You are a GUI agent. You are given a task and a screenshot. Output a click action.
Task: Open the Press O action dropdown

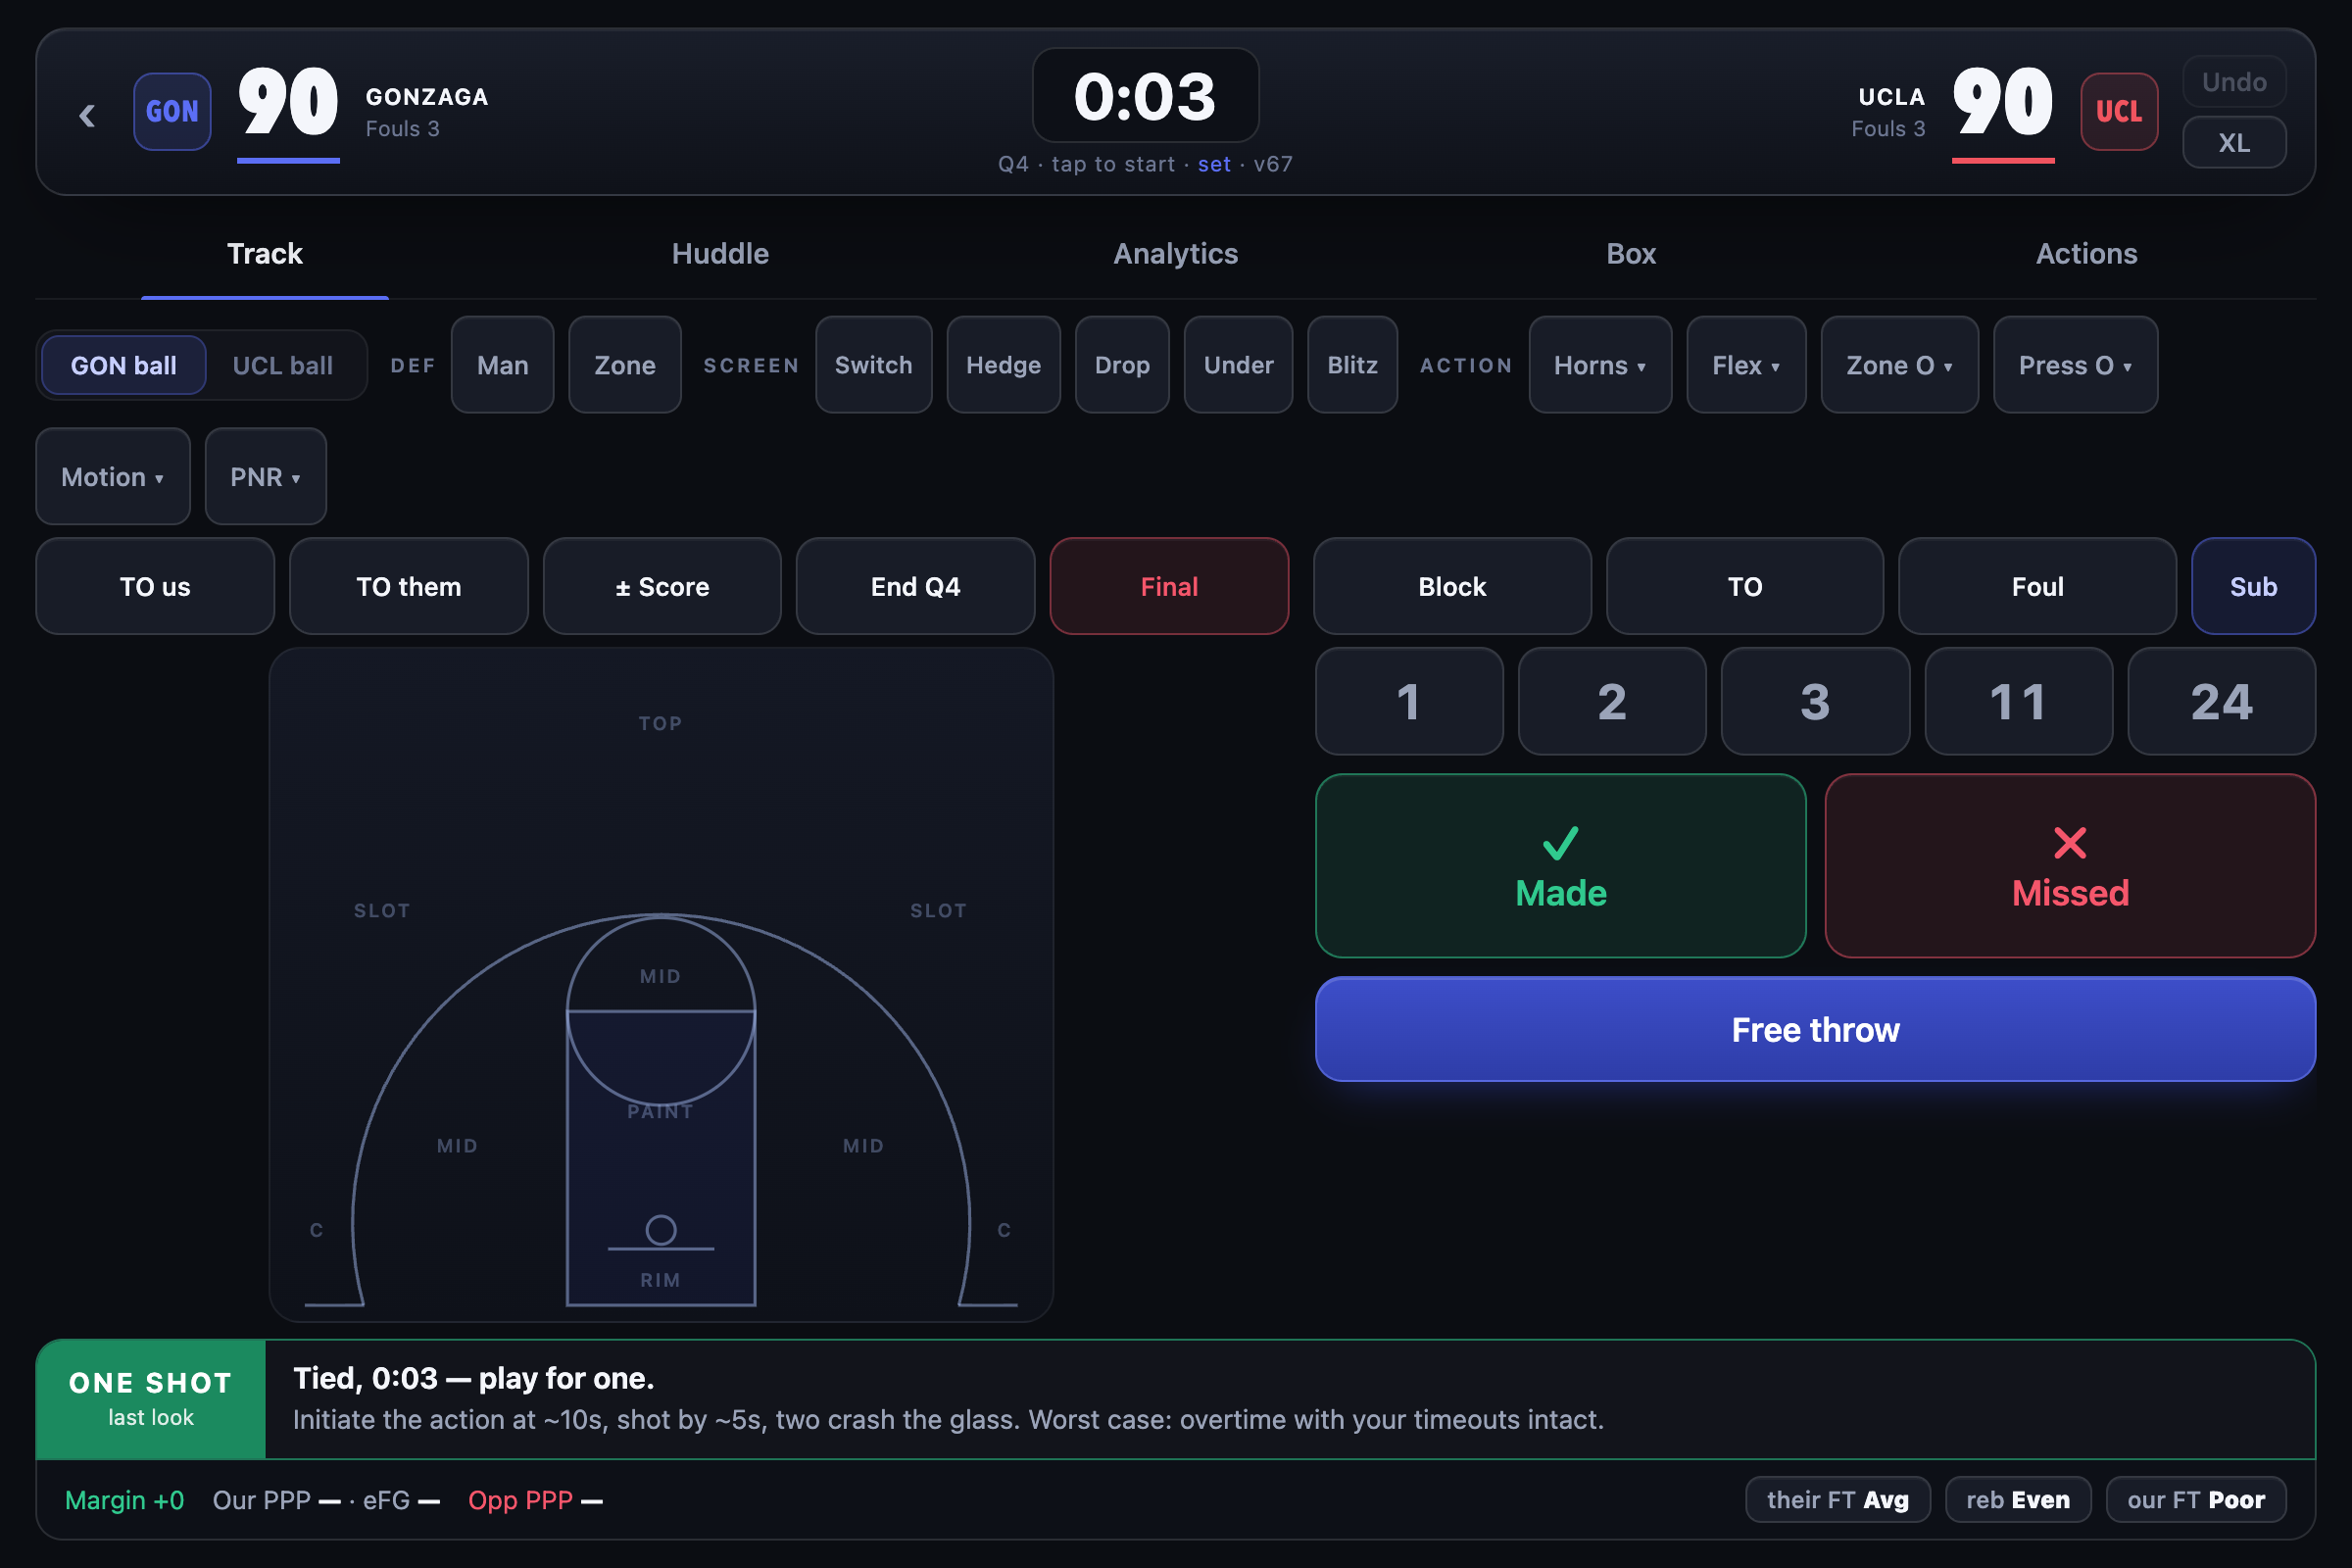[2075, 365]
